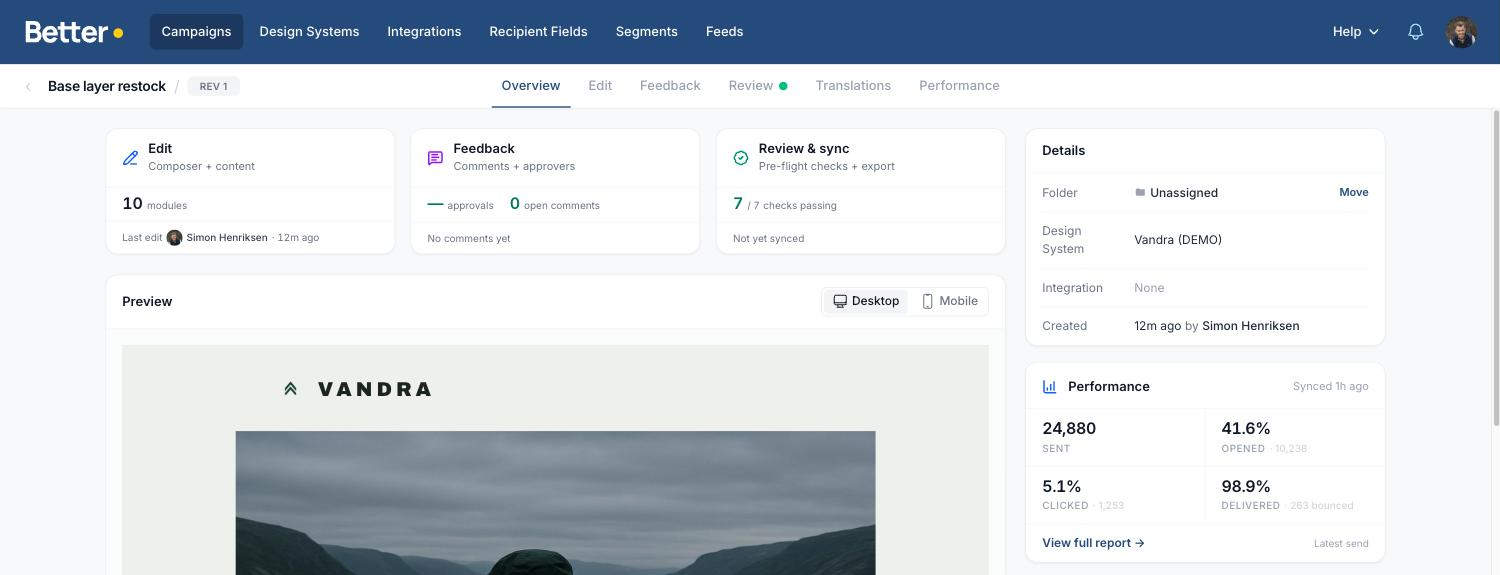Click View full report link
Image resolution: width=1500 pixels, height=575 pixels.
click(x=1093, y=543)
